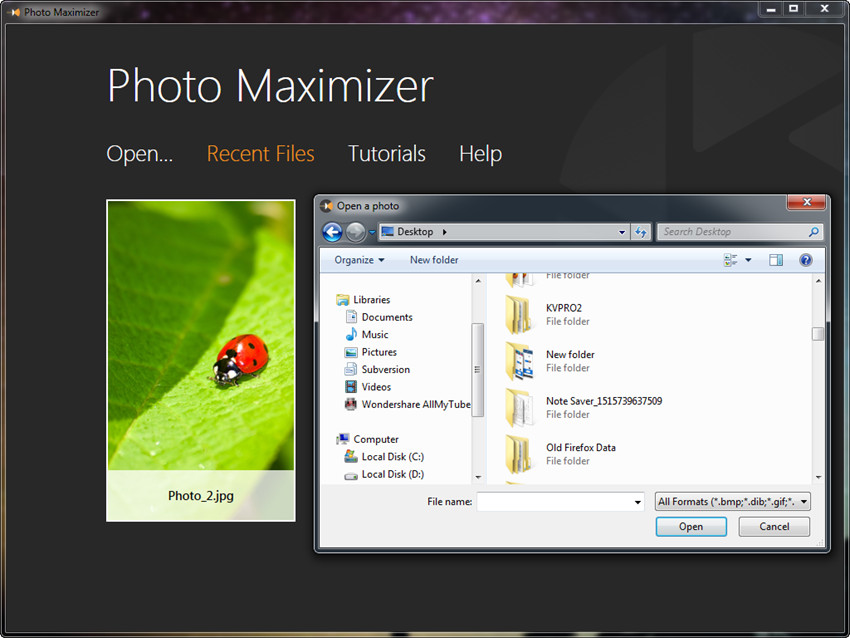Viewport: 850px width, 638px height.
Task: Open the Organize menu
Action: pos(359,260)
